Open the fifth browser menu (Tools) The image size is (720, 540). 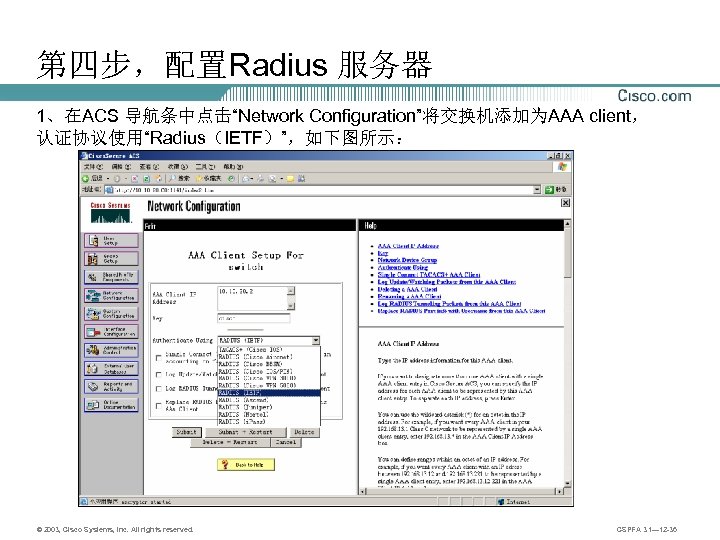(x=205, y=167)
